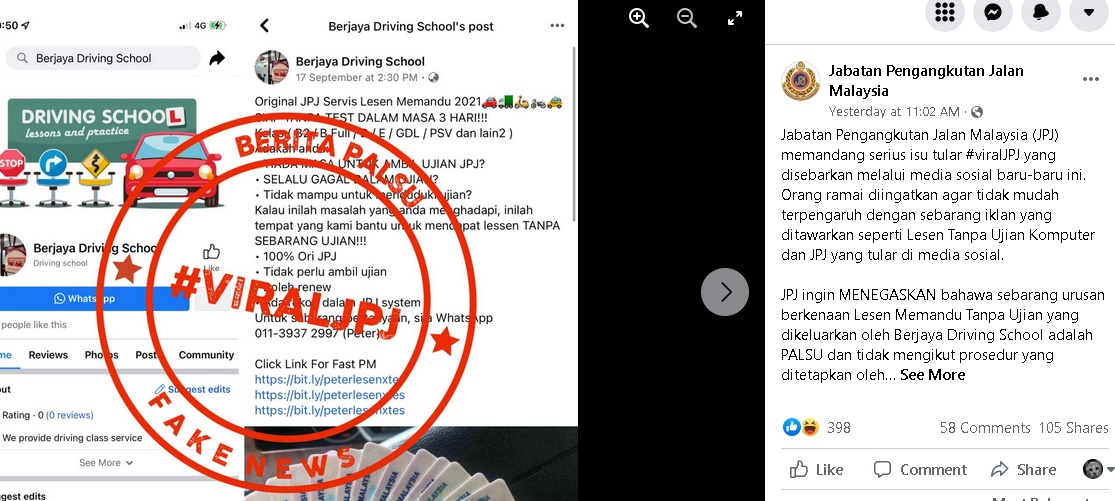Image resolution: width=1115 pixels, height=501 pixels.
Task: Open the Facebook apps grid menu
Action: pos(944,12)
